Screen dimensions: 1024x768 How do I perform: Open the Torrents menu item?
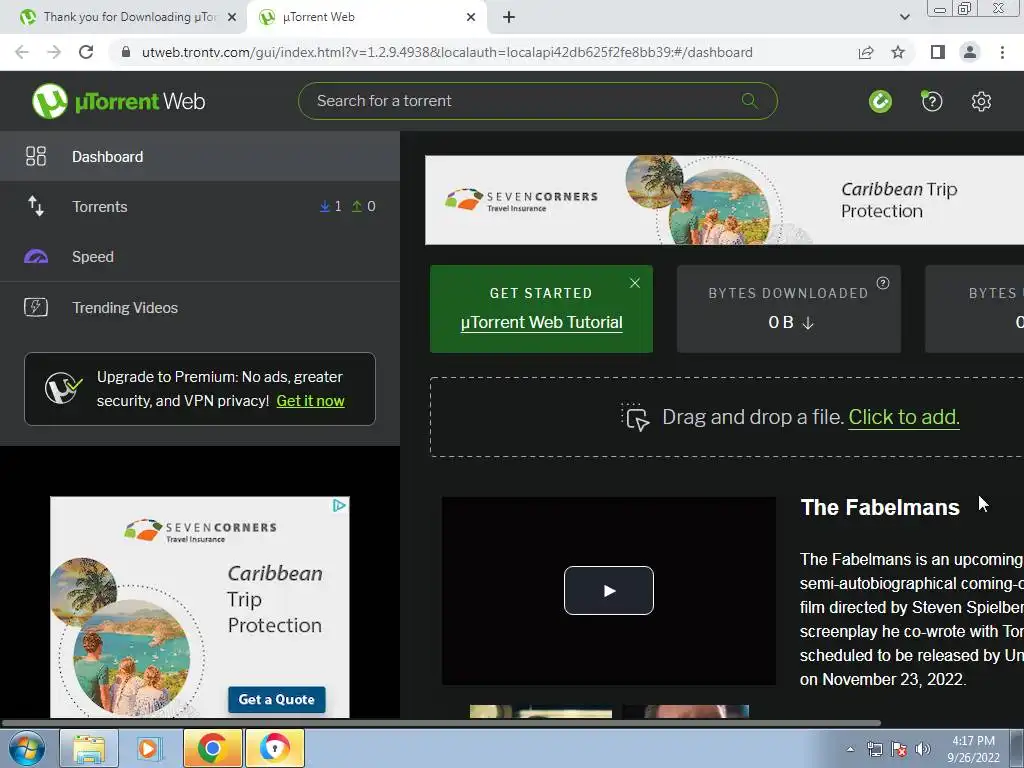(200, 206)
